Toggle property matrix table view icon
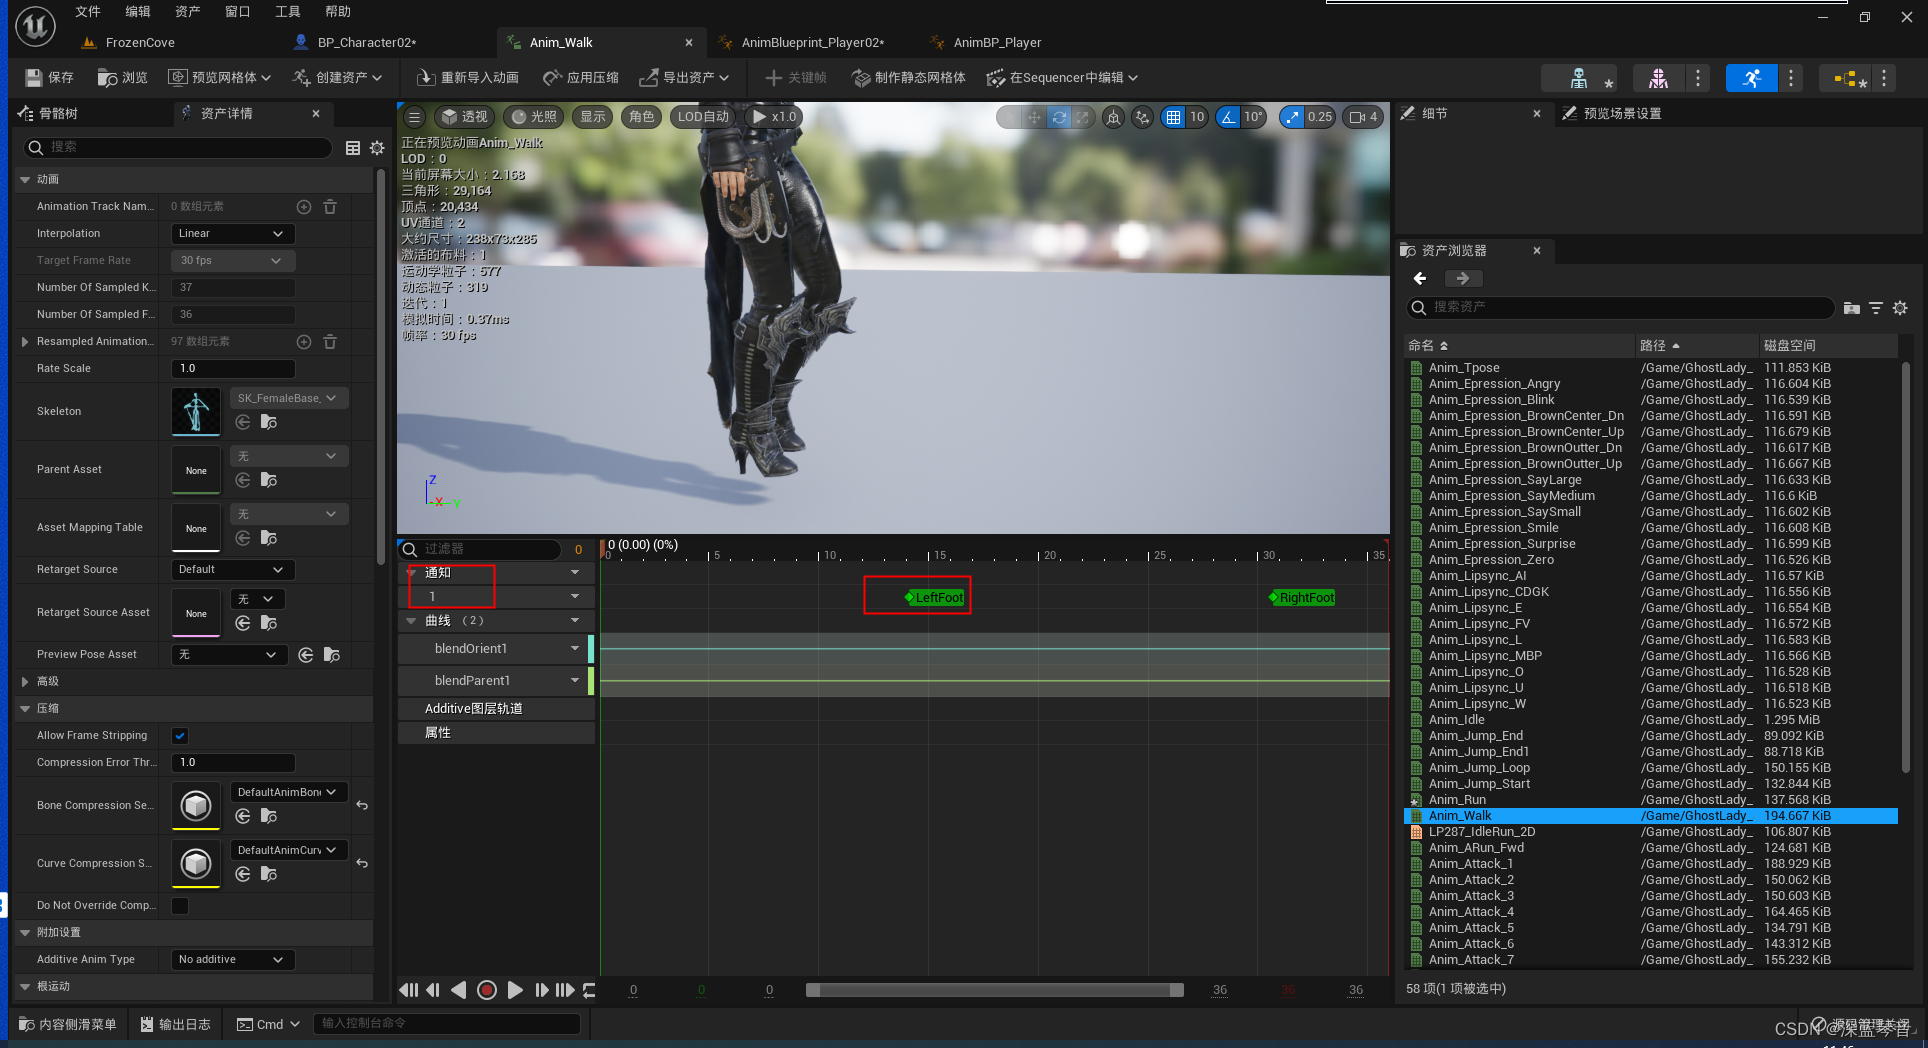Screen dimensions: 1928x1048 tap(353, 148)
